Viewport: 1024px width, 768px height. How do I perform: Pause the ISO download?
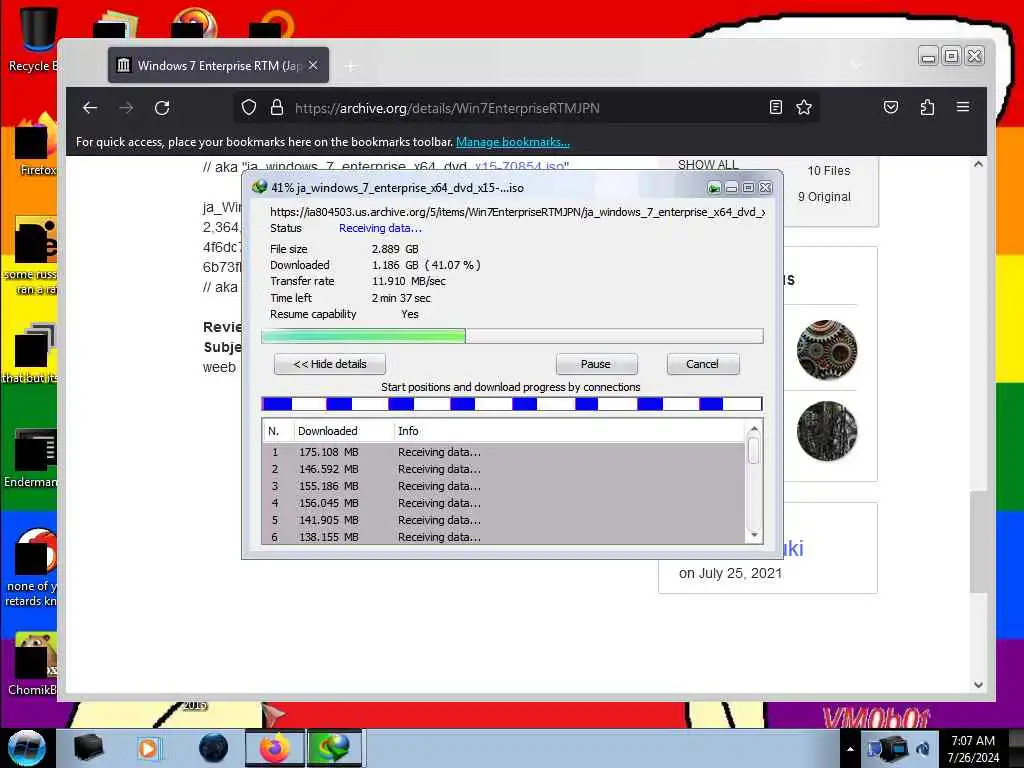click(x=596, y=364)
